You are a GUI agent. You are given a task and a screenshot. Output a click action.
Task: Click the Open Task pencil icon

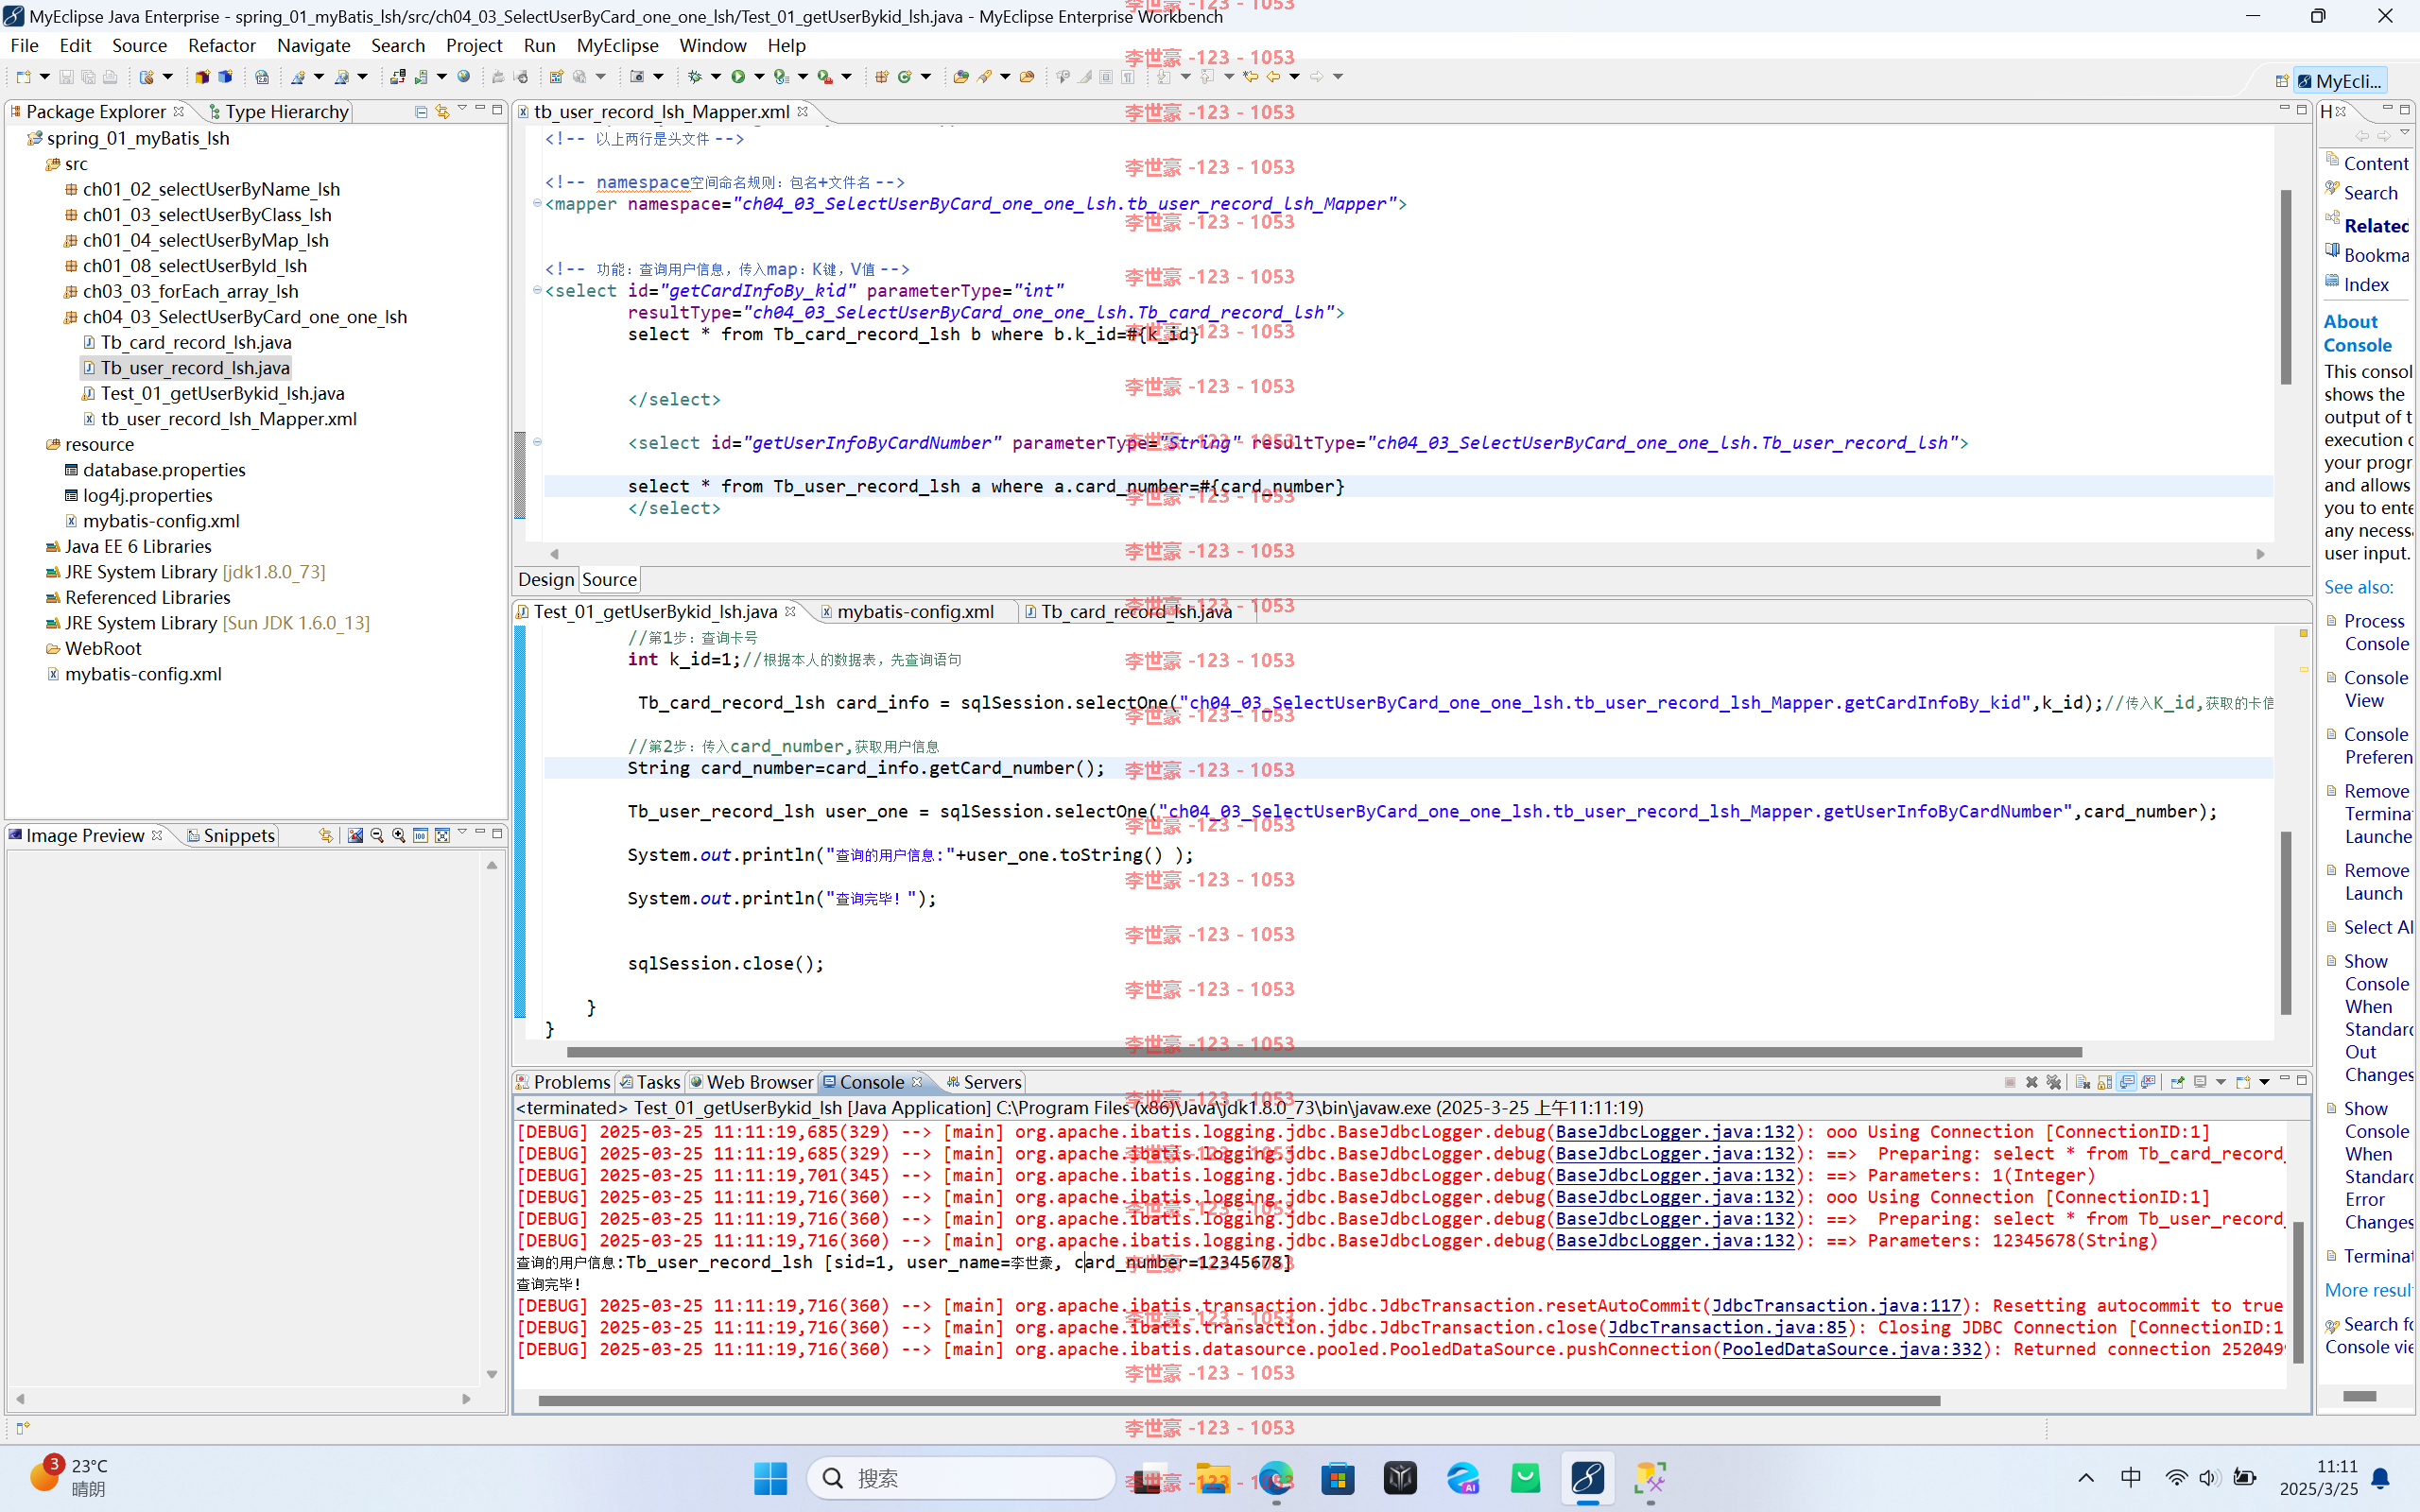pos(985,77)
